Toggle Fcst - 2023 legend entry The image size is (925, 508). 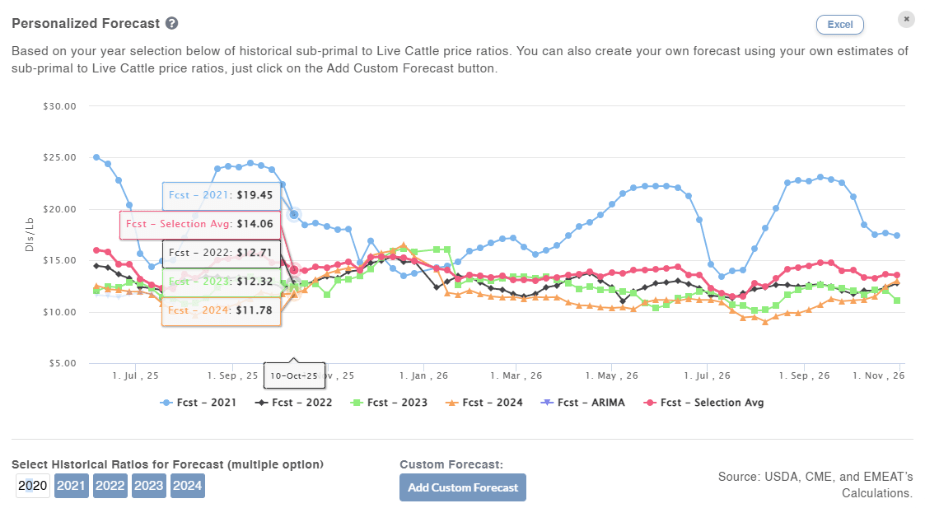click(391, 402)
